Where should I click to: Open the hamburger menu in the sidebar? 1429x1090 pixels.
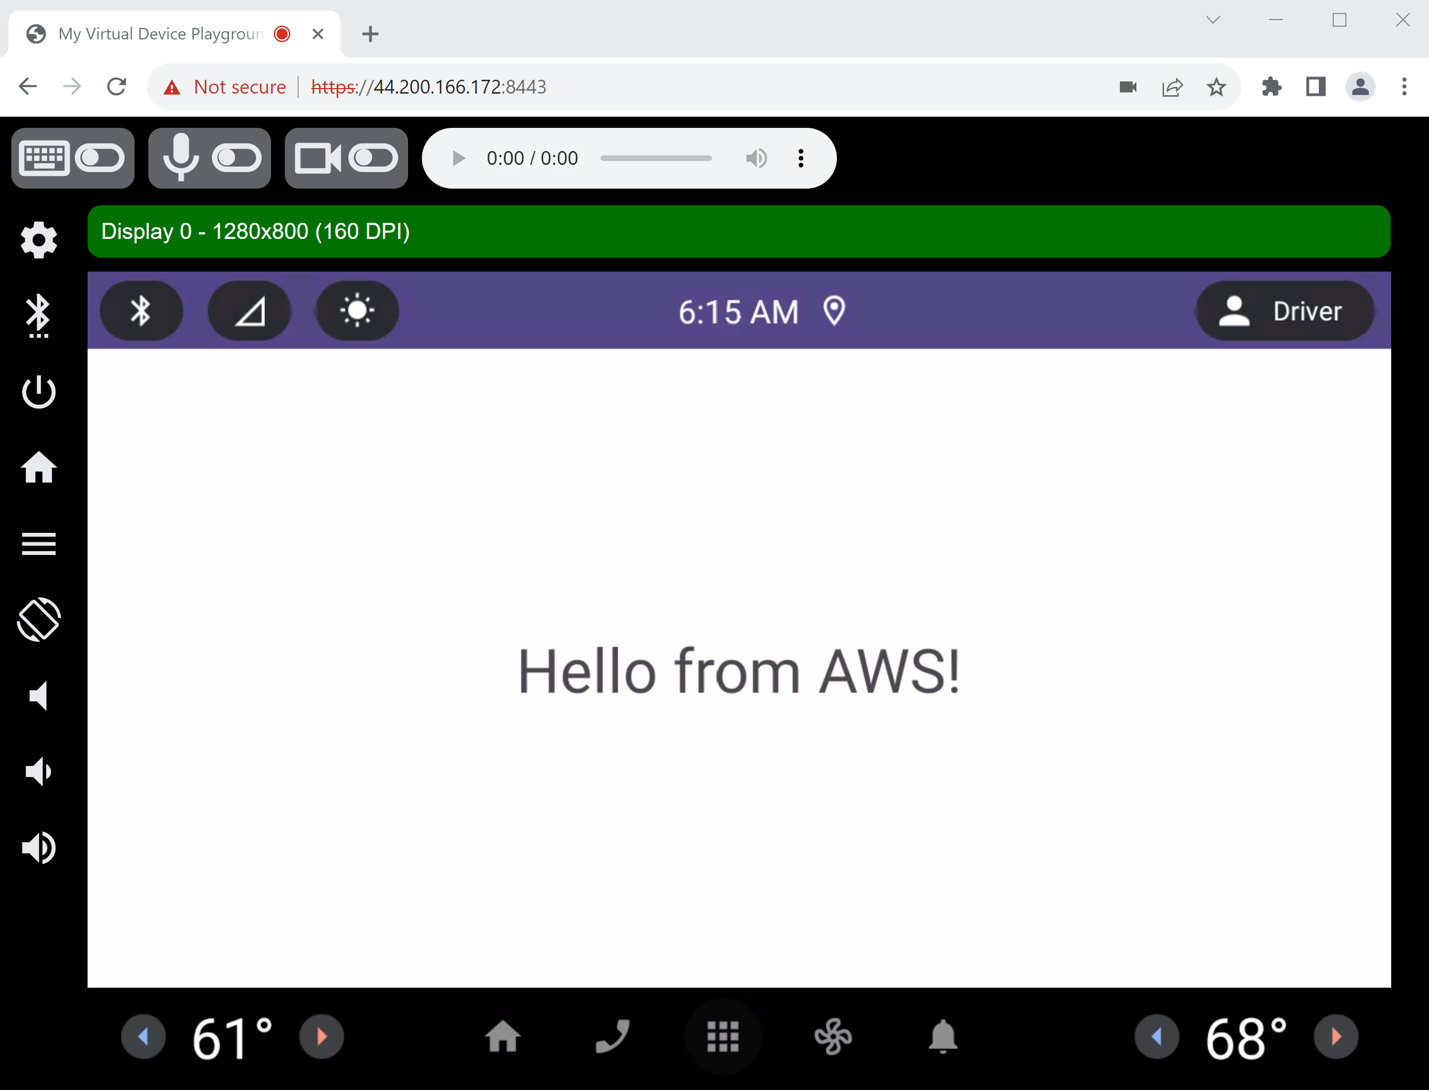click(x=38, y=543)
